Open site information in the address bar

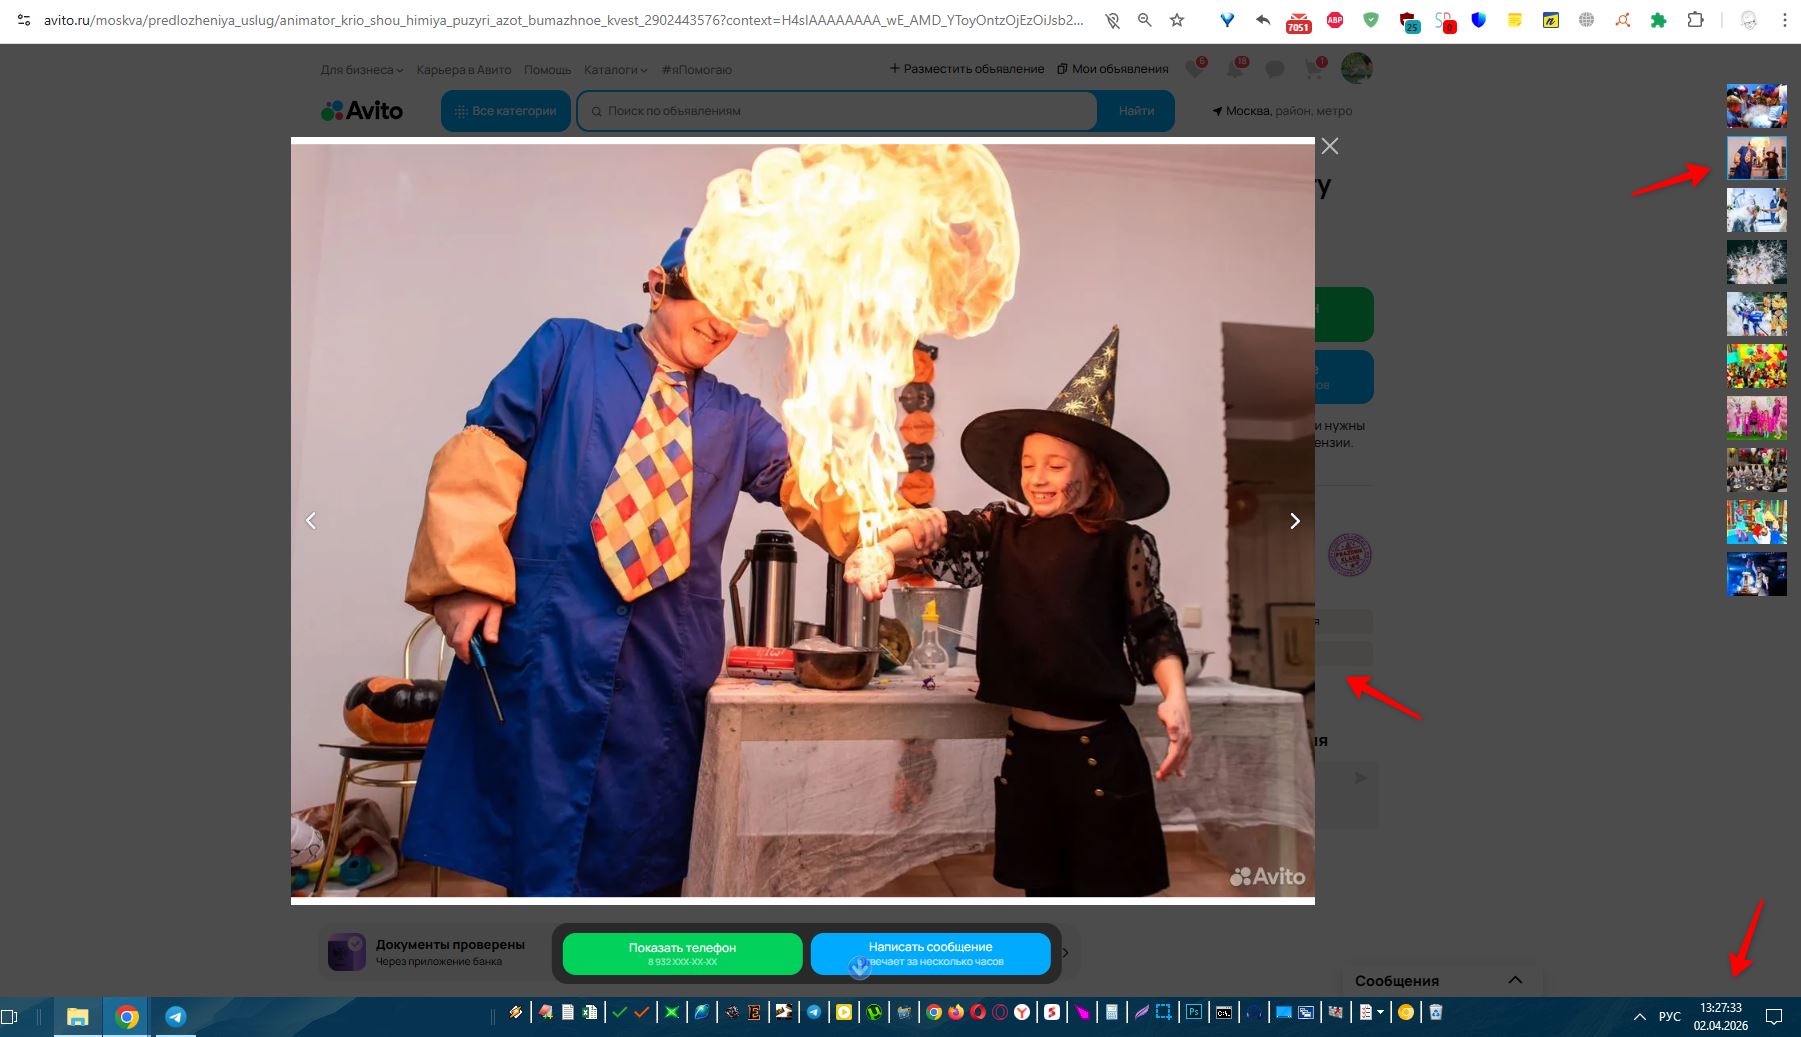23,20
